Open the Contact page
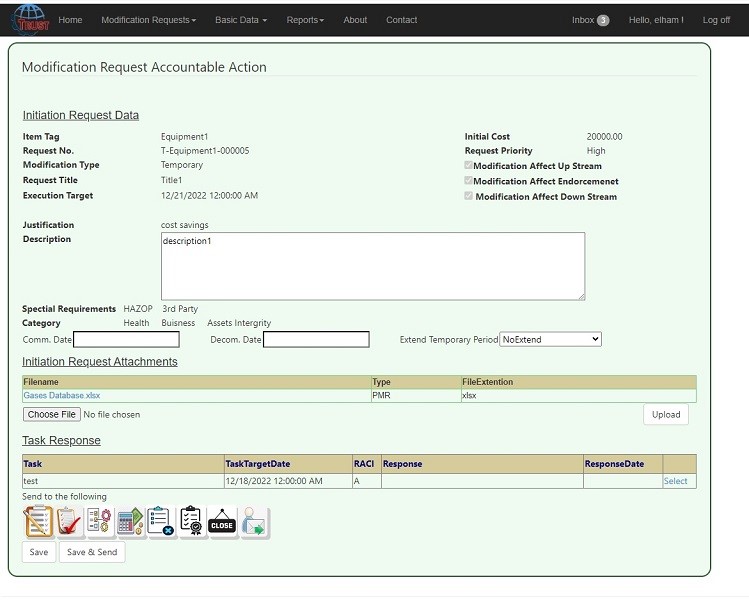 pyautogui.click(x=401, y=20)
